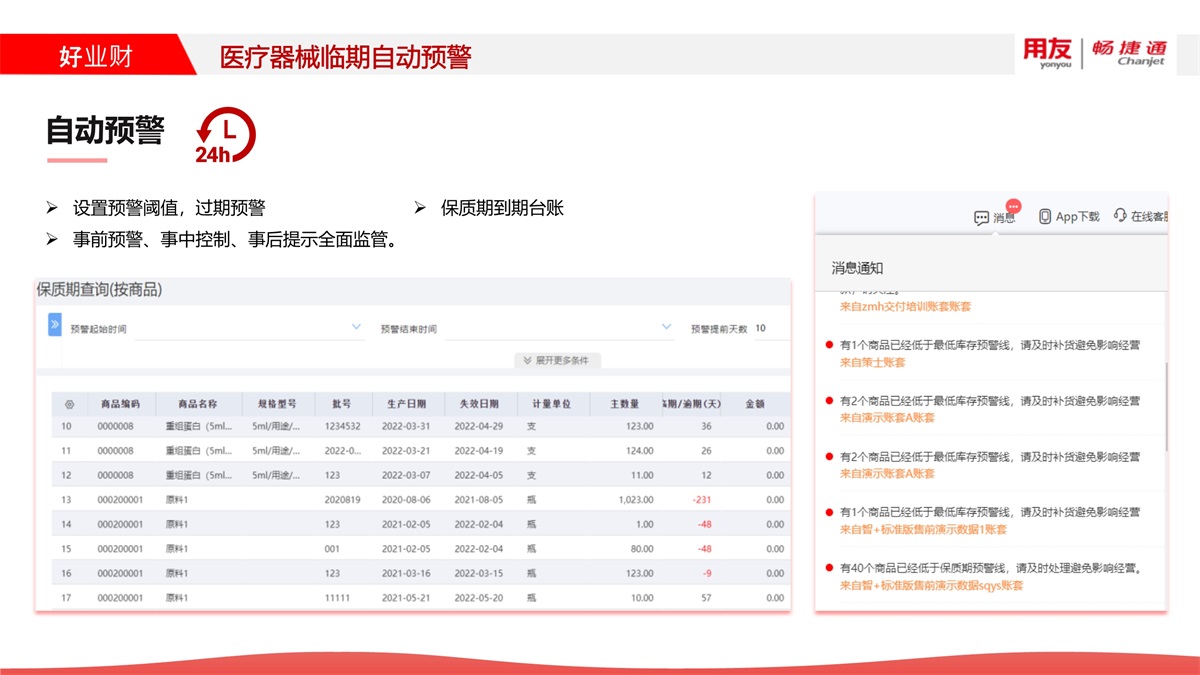Click the 预警提前天数 input field
The width and height of the screenshot is (1200, 675).
(768, 328)
